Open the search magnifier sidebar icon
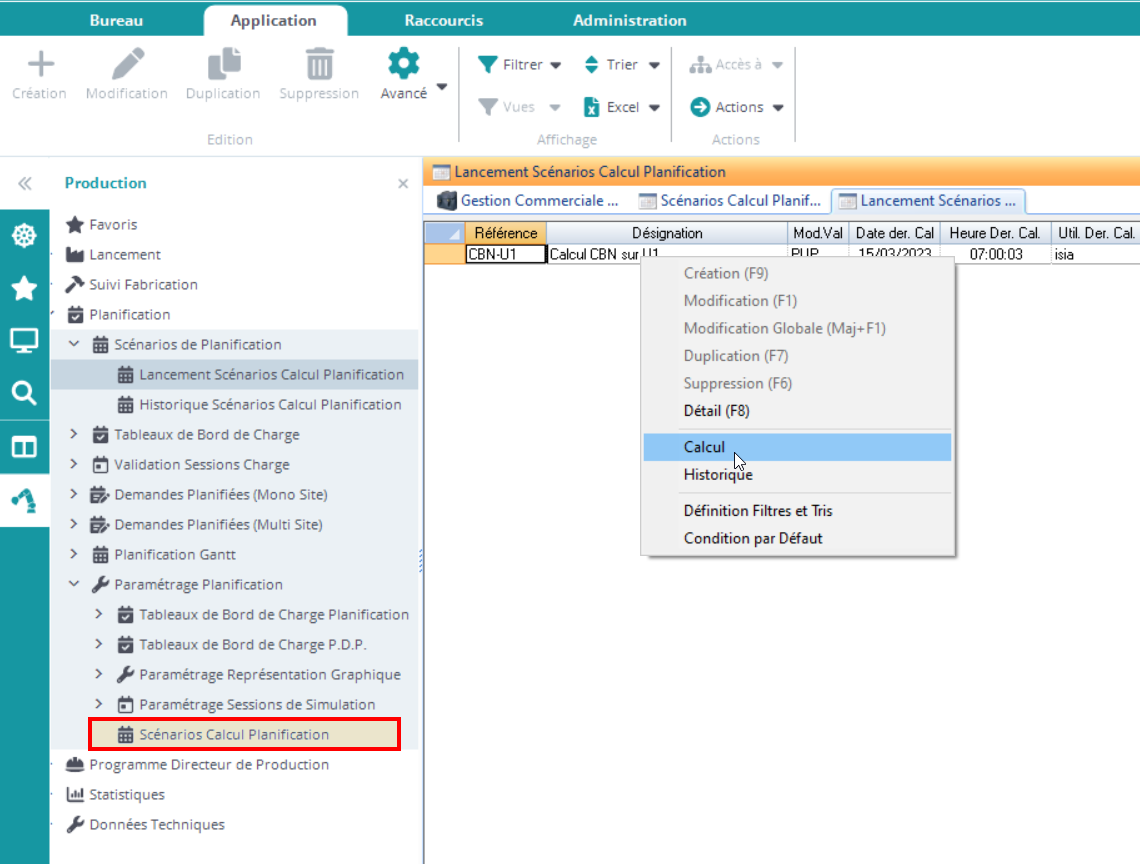Screen dimensions: 1140x864 [24, 393]
